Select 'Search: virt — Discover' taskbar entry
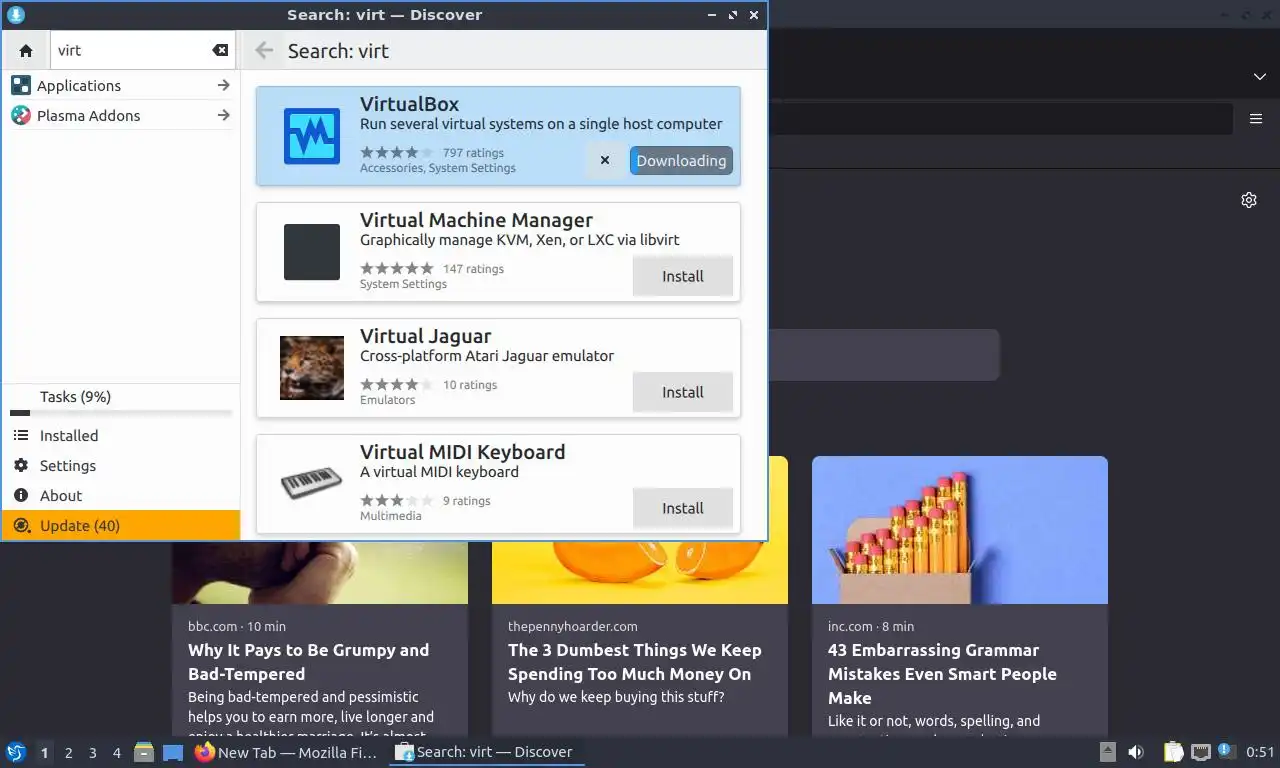 coord(486,752)
